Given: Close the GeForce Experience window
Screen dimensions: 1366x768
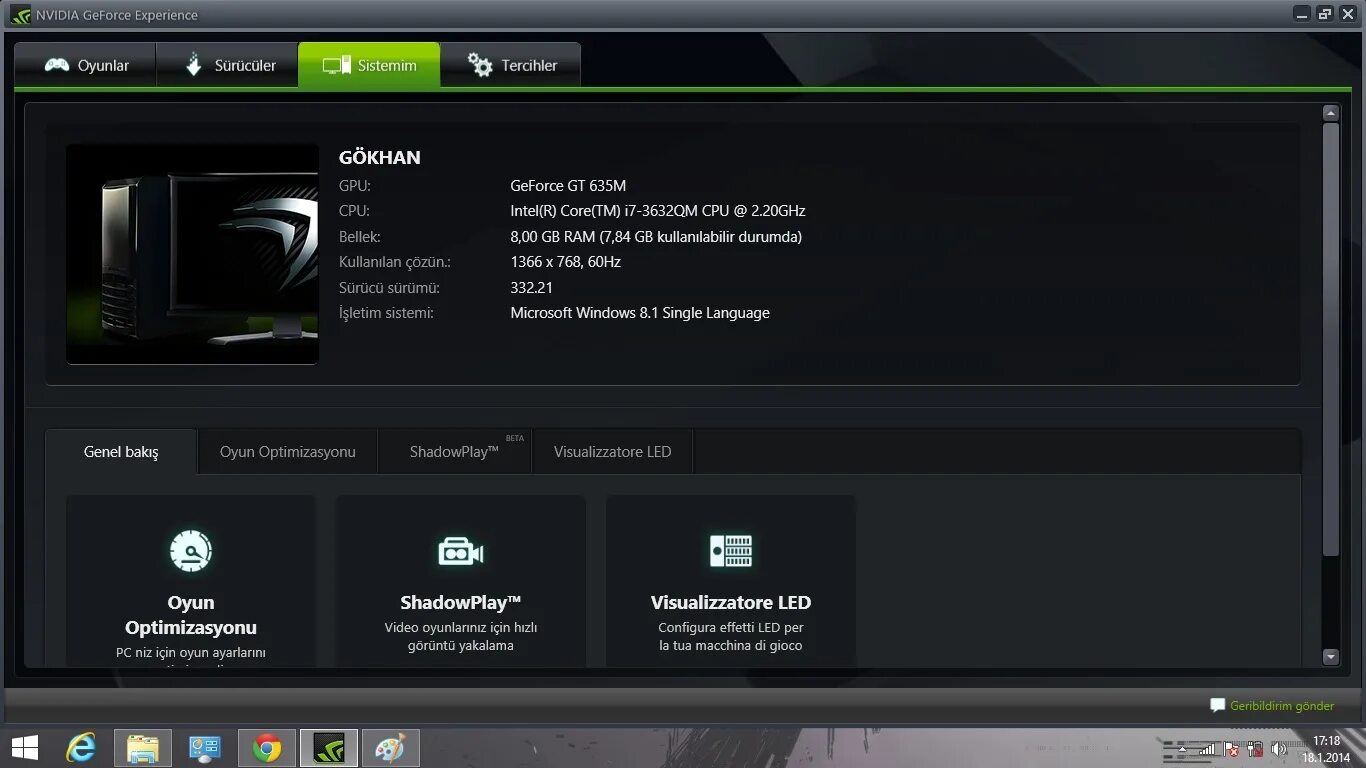Looking at the screenshot, I should click(1347, 14).
